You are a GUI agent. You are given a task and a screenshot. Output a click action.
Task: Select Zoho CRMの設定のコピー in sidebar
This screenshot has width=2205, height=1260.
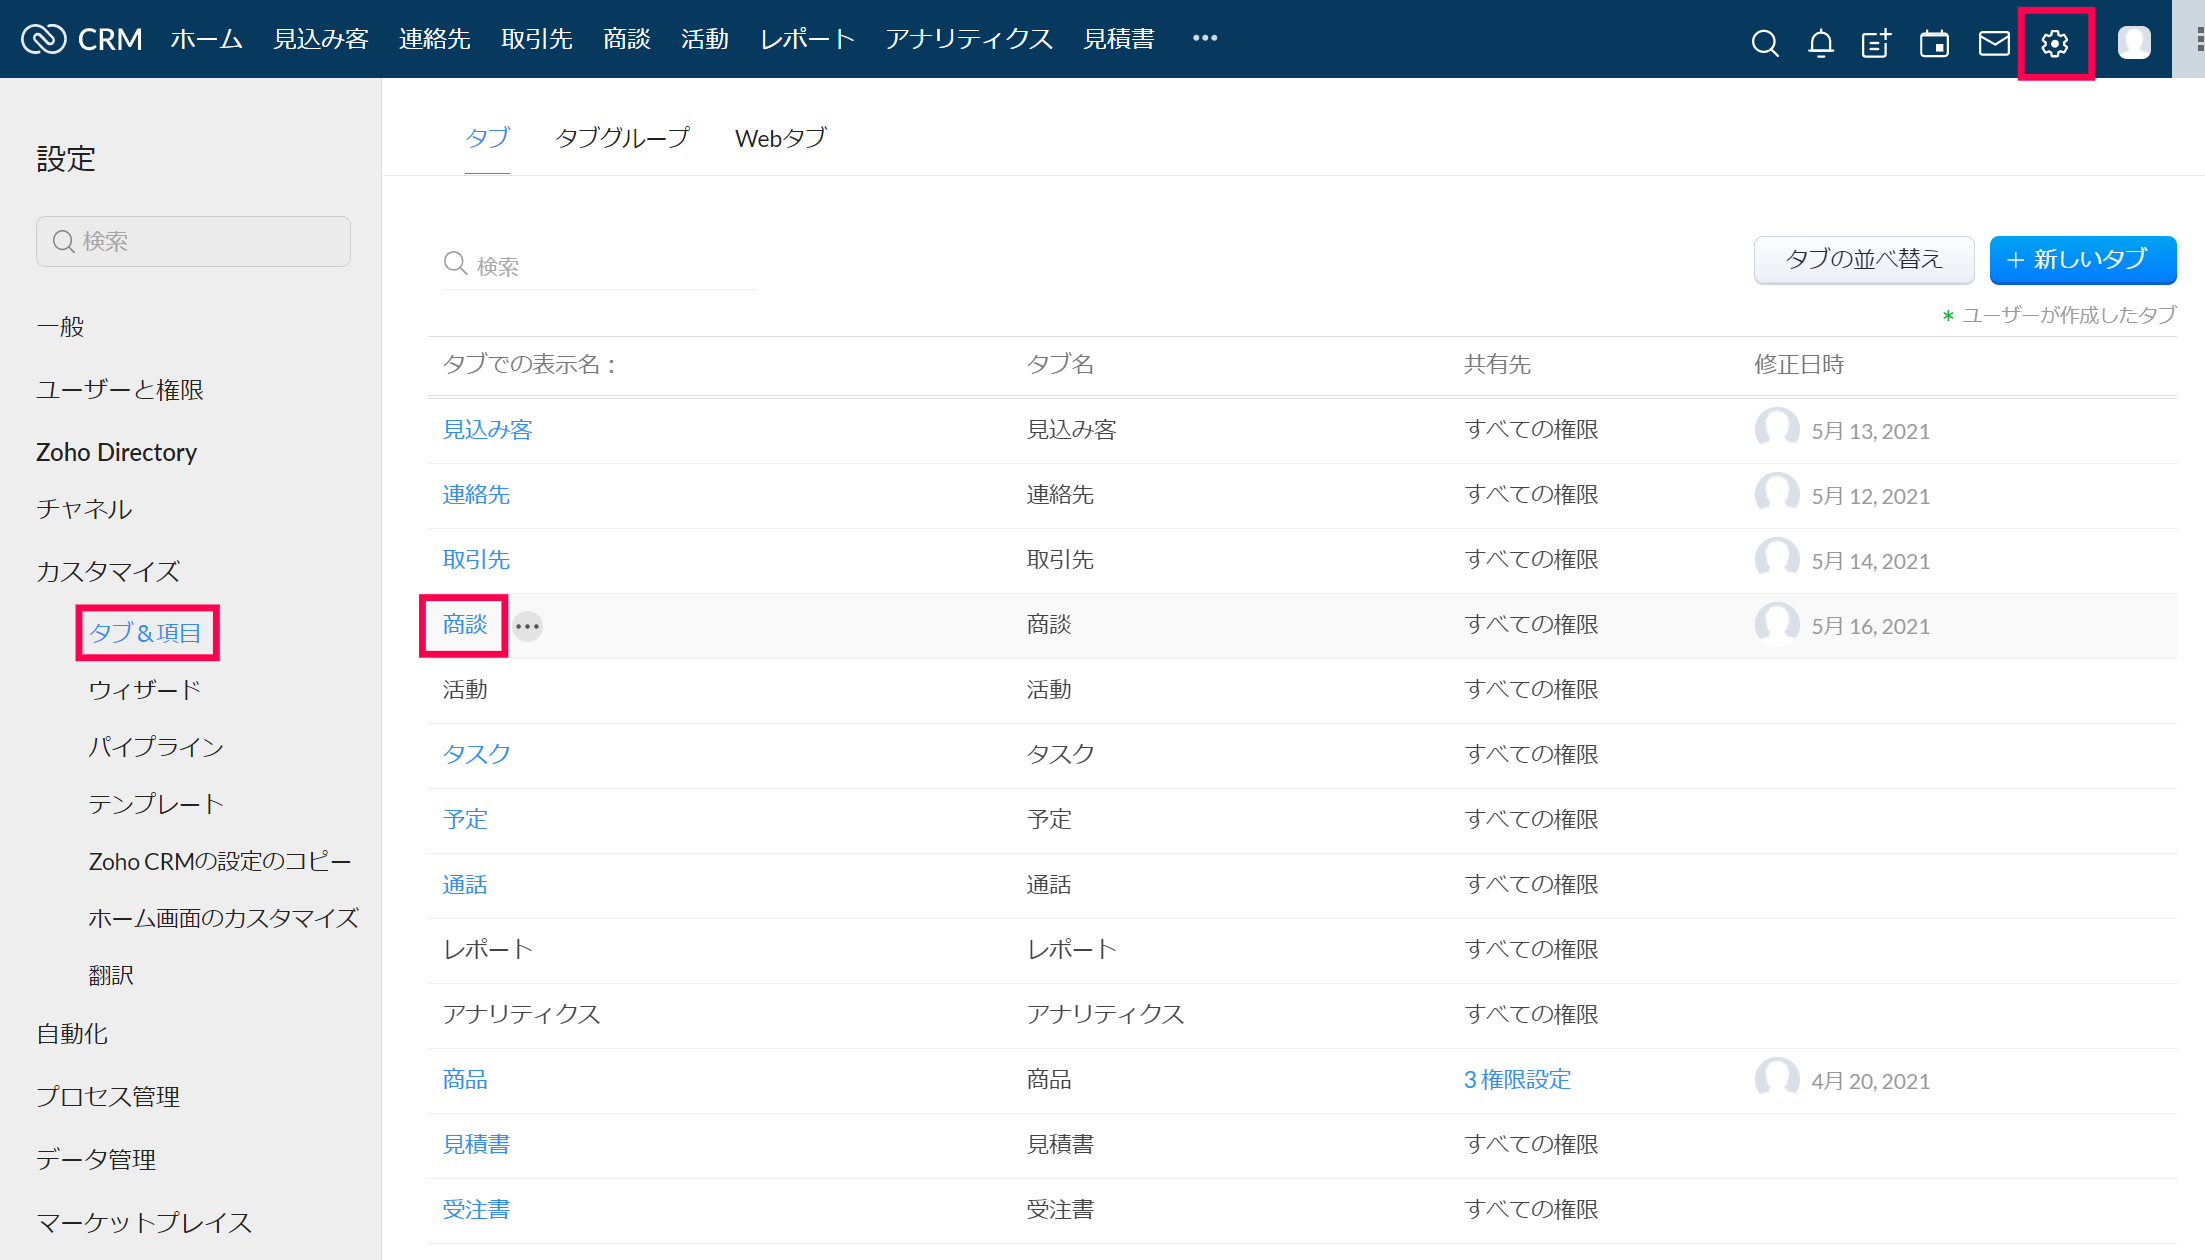220,861
